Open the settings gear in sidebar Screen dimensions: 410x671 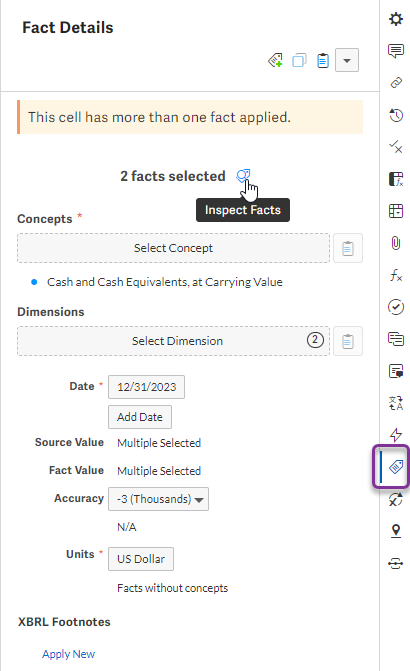point(396,19)
